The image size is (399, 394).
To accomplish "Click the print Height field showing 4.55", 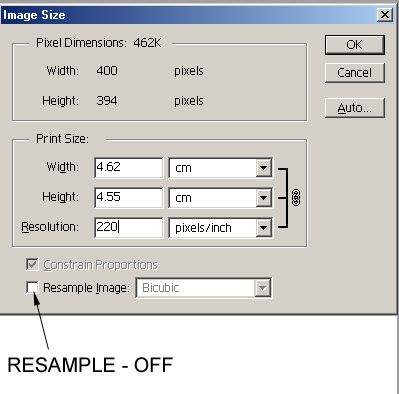I will coord(129,198).
